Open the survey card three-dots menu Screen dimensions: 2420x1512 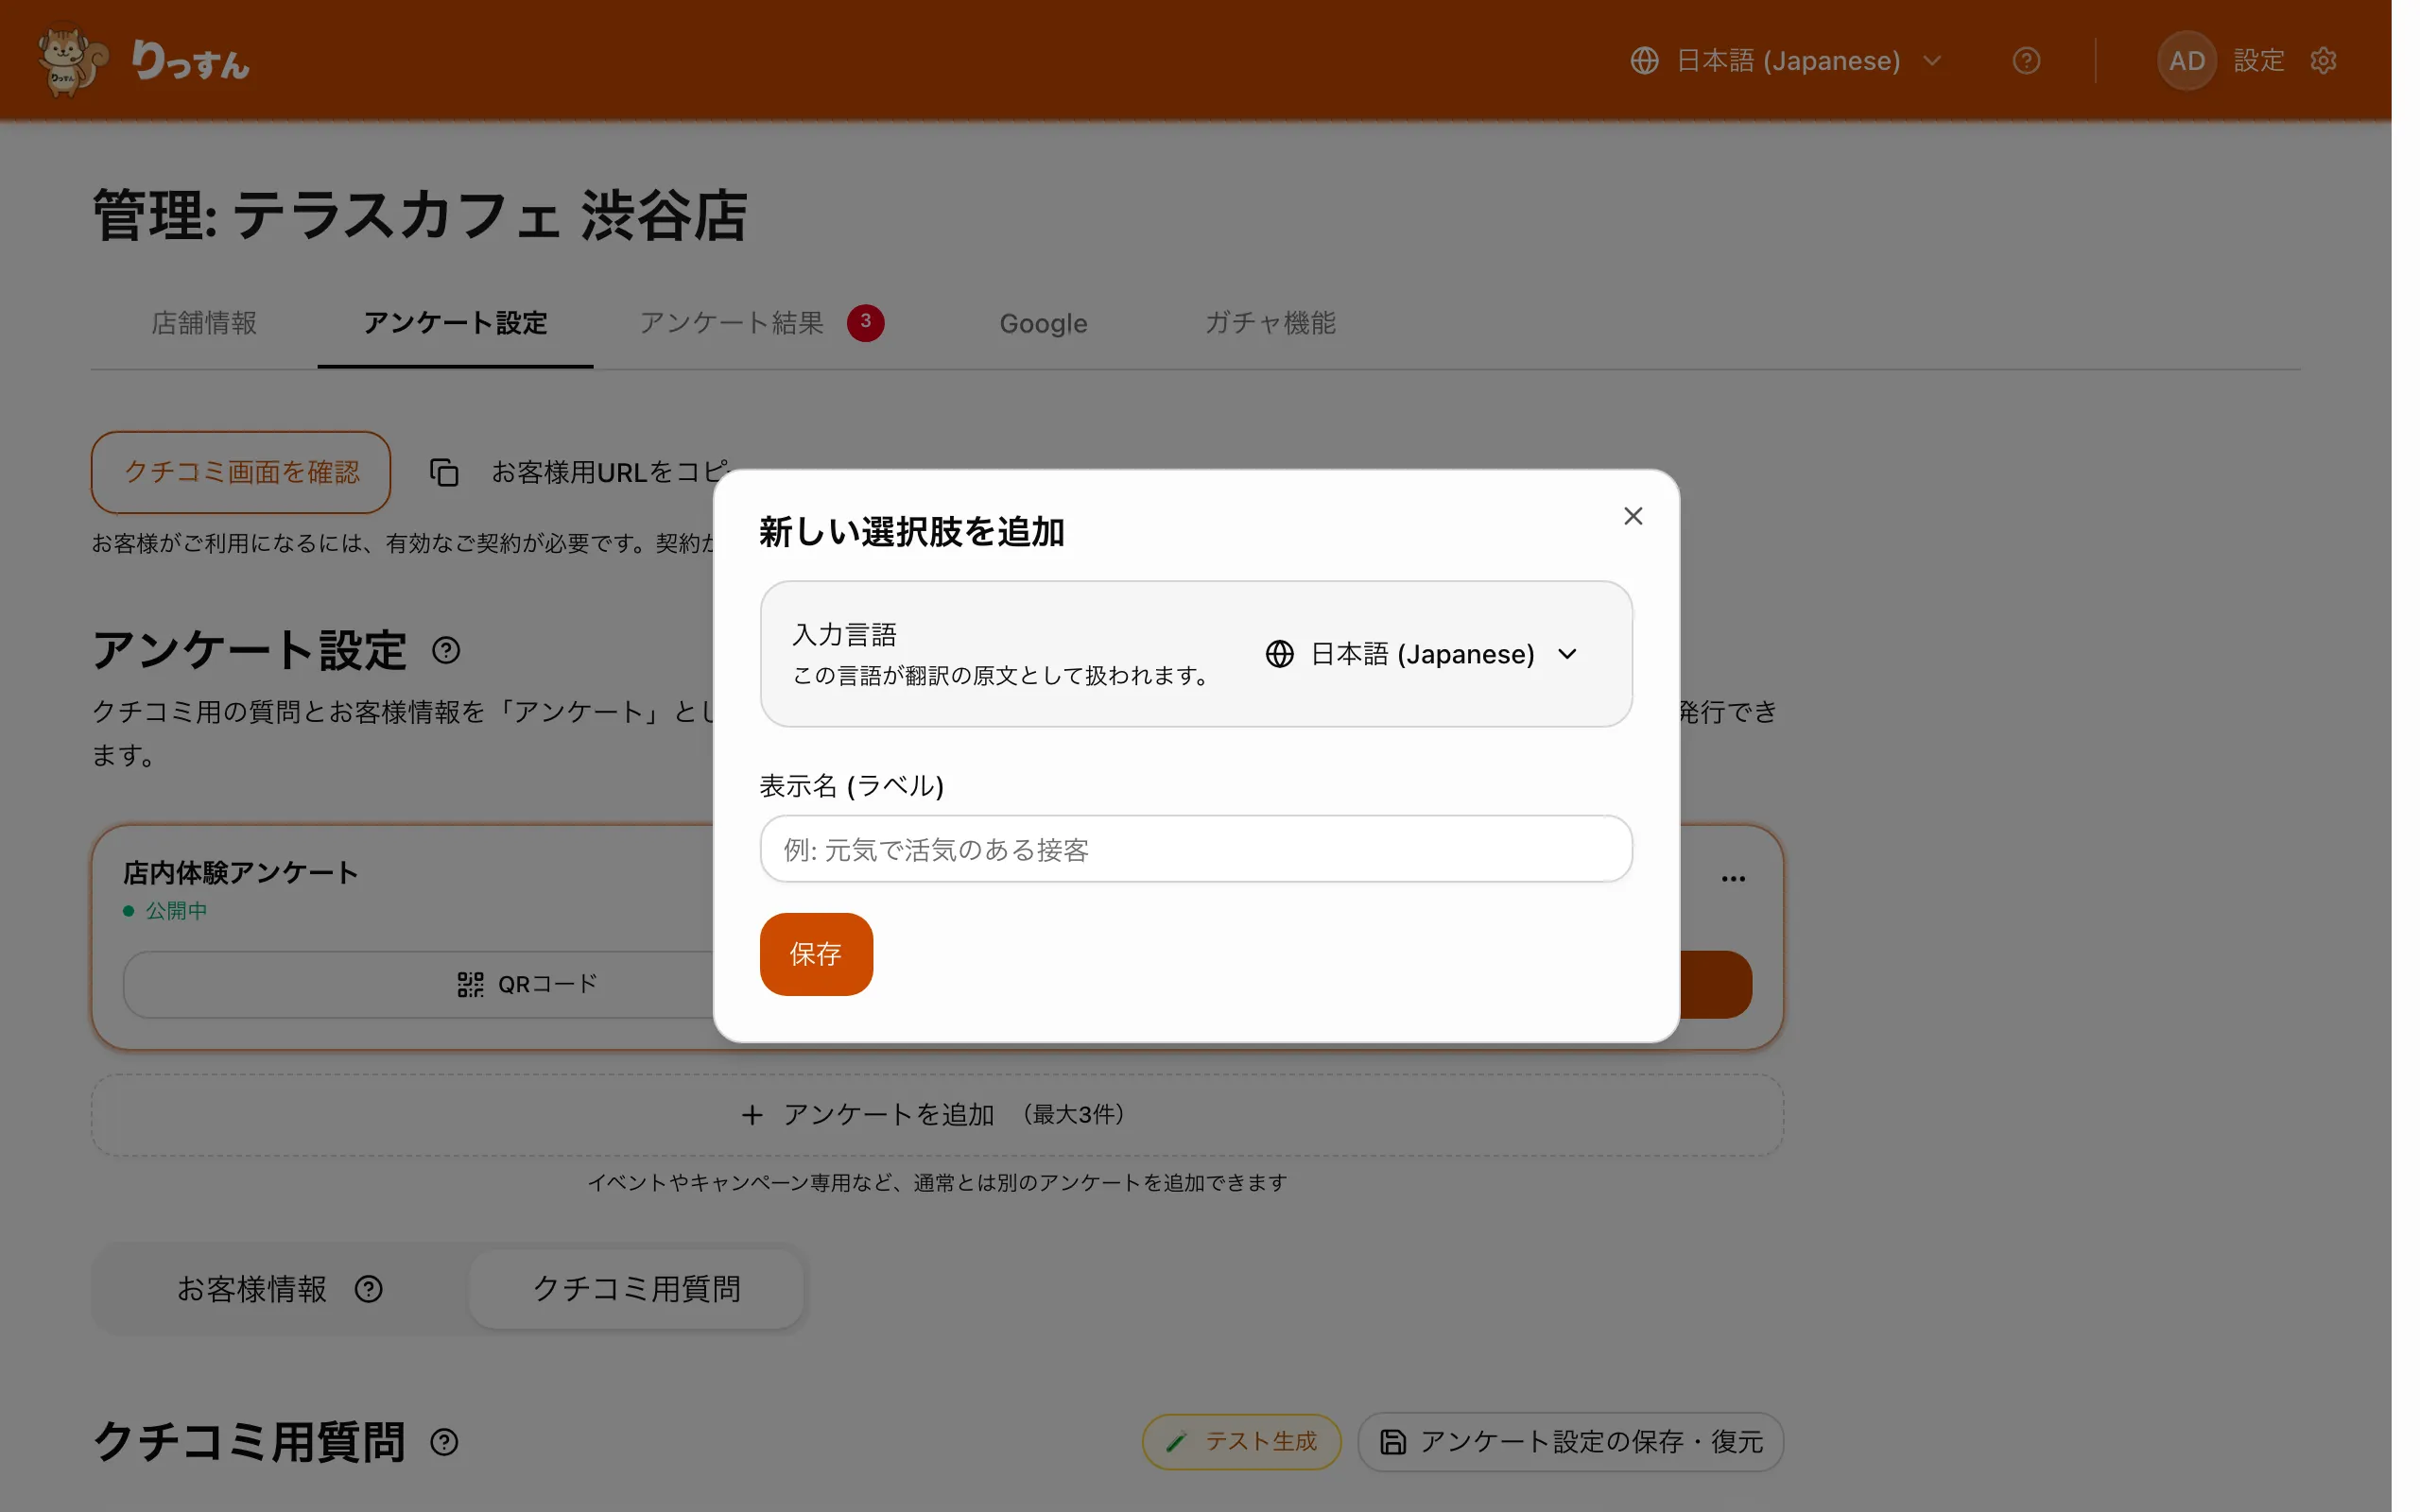pyautogui.click(x=1733, y=879)
